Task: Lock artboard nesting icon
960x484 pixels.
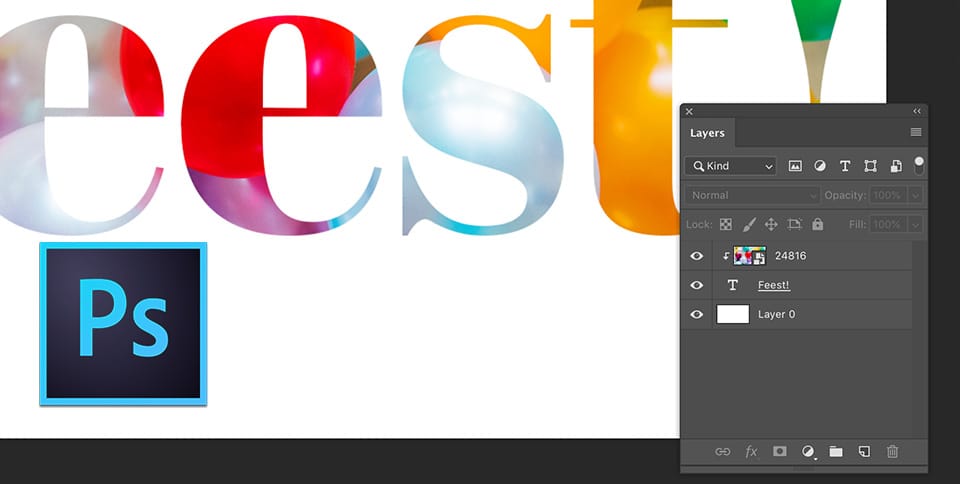Action: coord(795,225)
